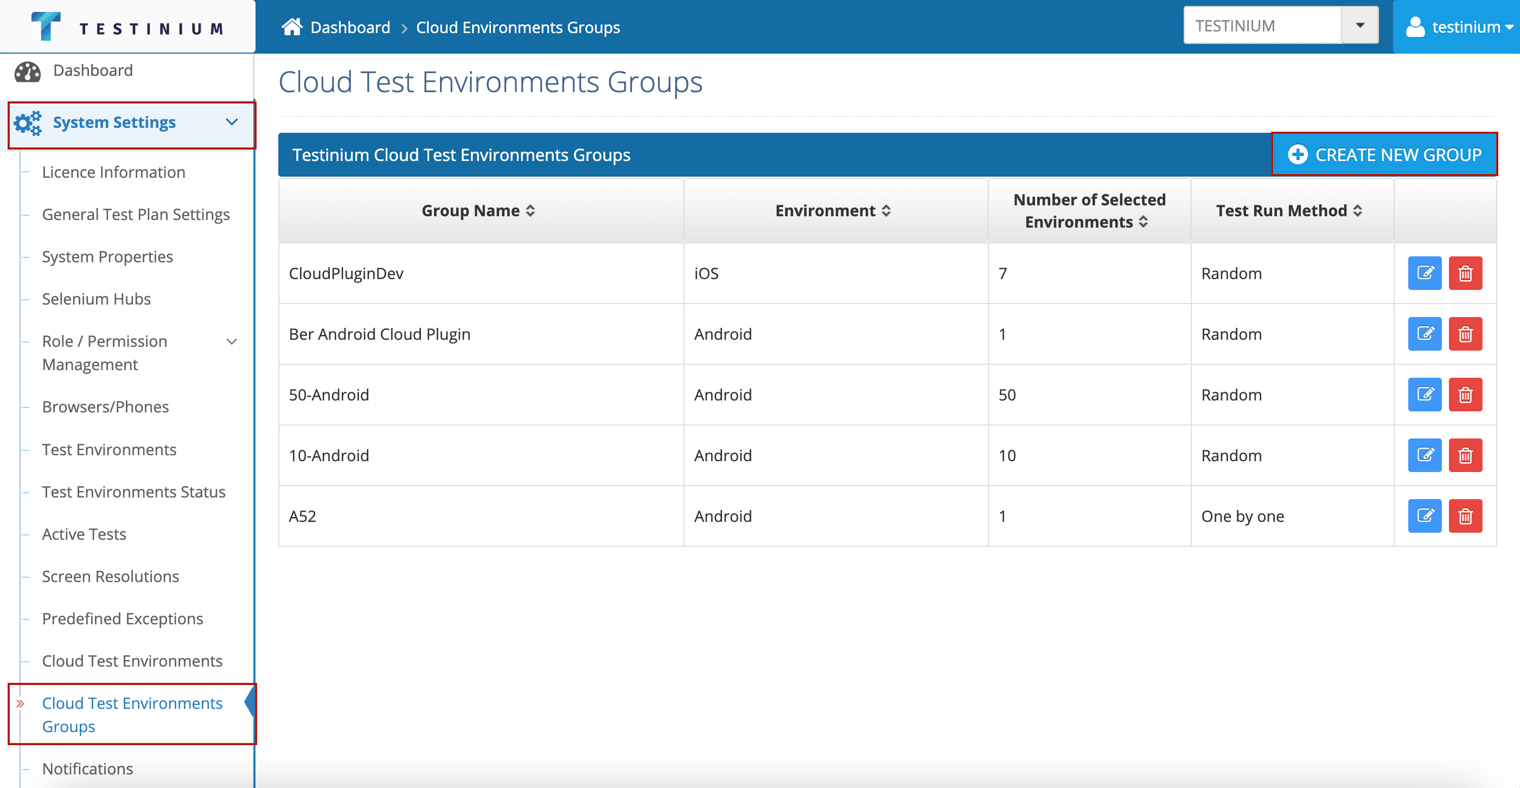Open Test Environments Status page
1520x788 pixels.
point(133,492)
